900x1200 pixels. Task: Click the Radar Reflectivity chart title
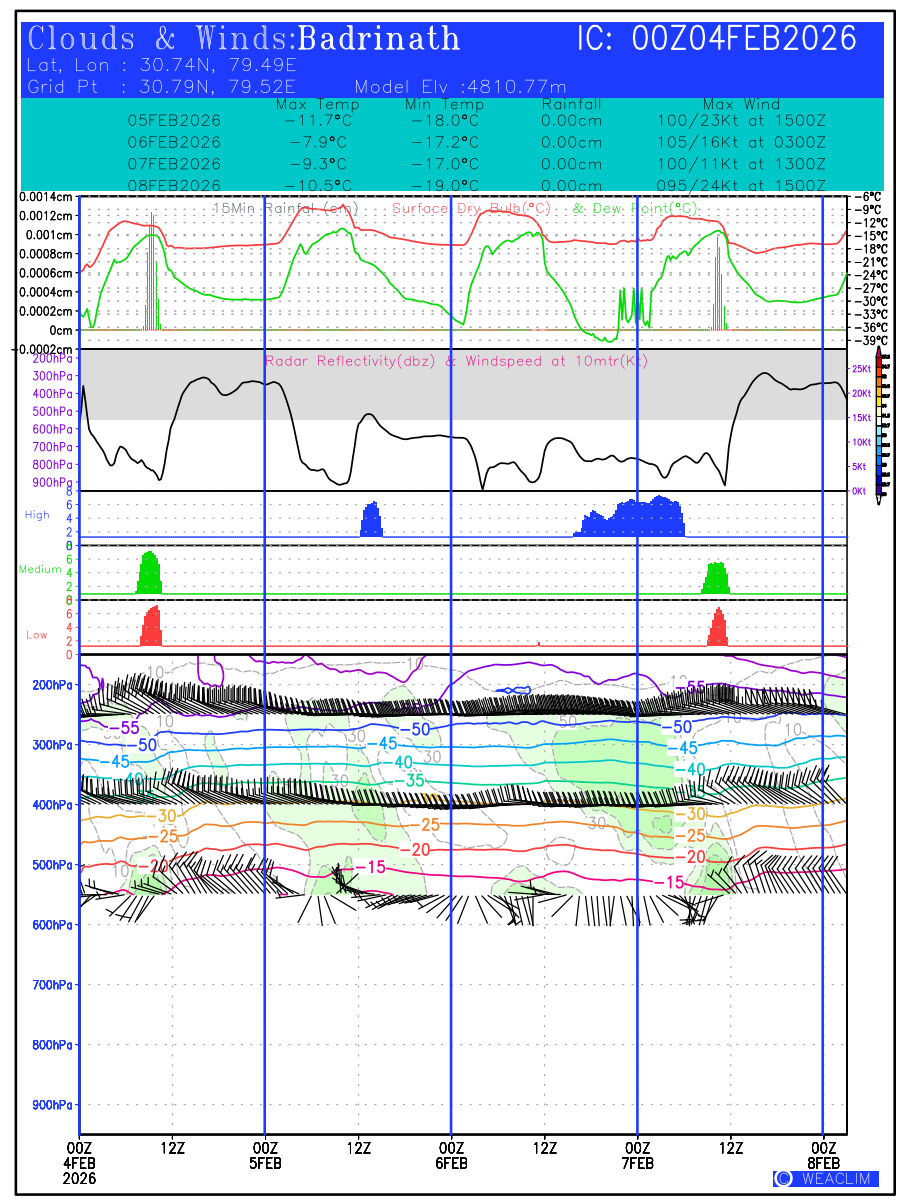(x=456, y=361)
